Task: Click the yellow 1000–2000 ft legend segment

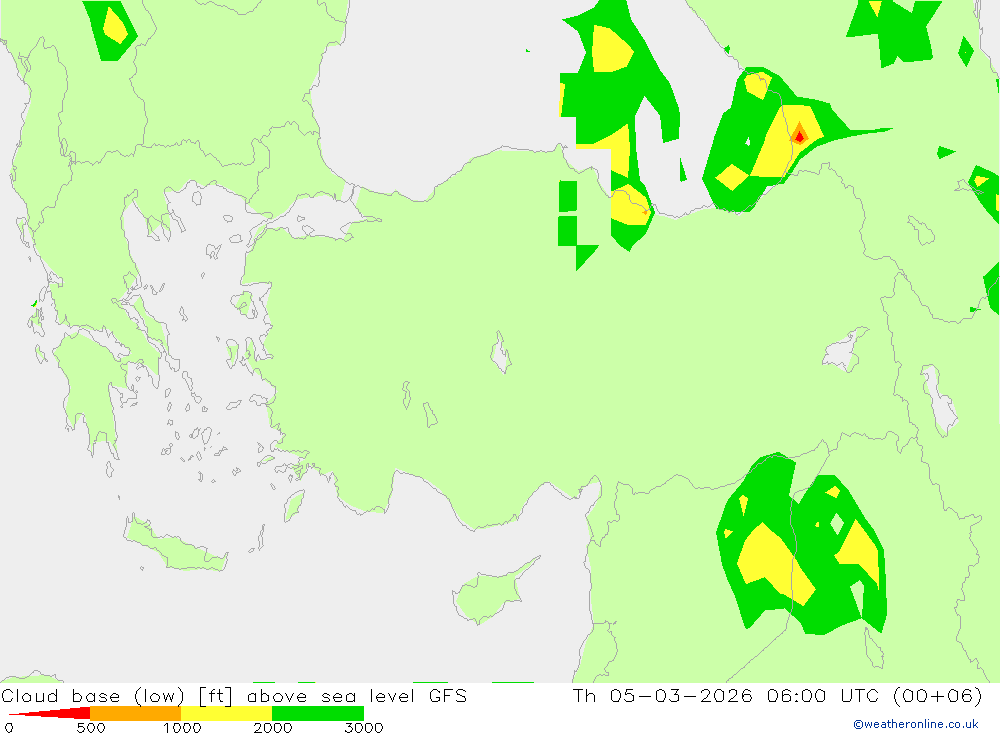Action: (x=226, y=713)
